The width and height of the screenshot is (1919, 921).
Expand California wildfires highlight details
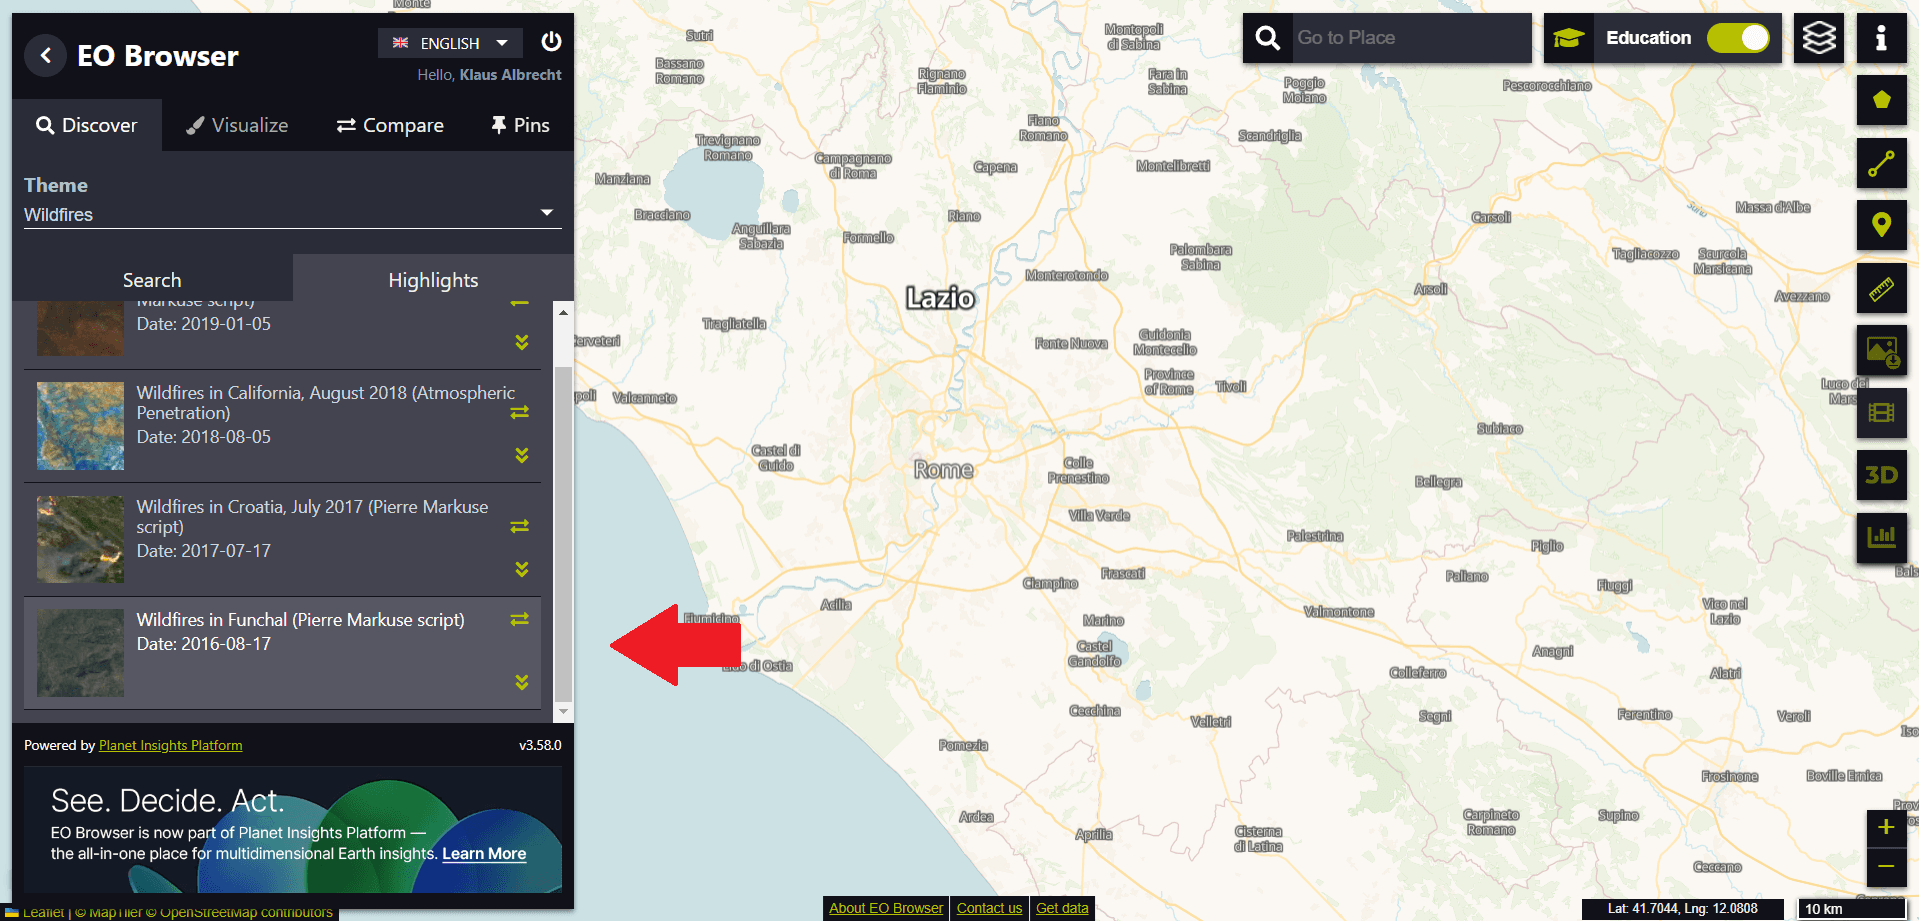click(x=521, y=455)
